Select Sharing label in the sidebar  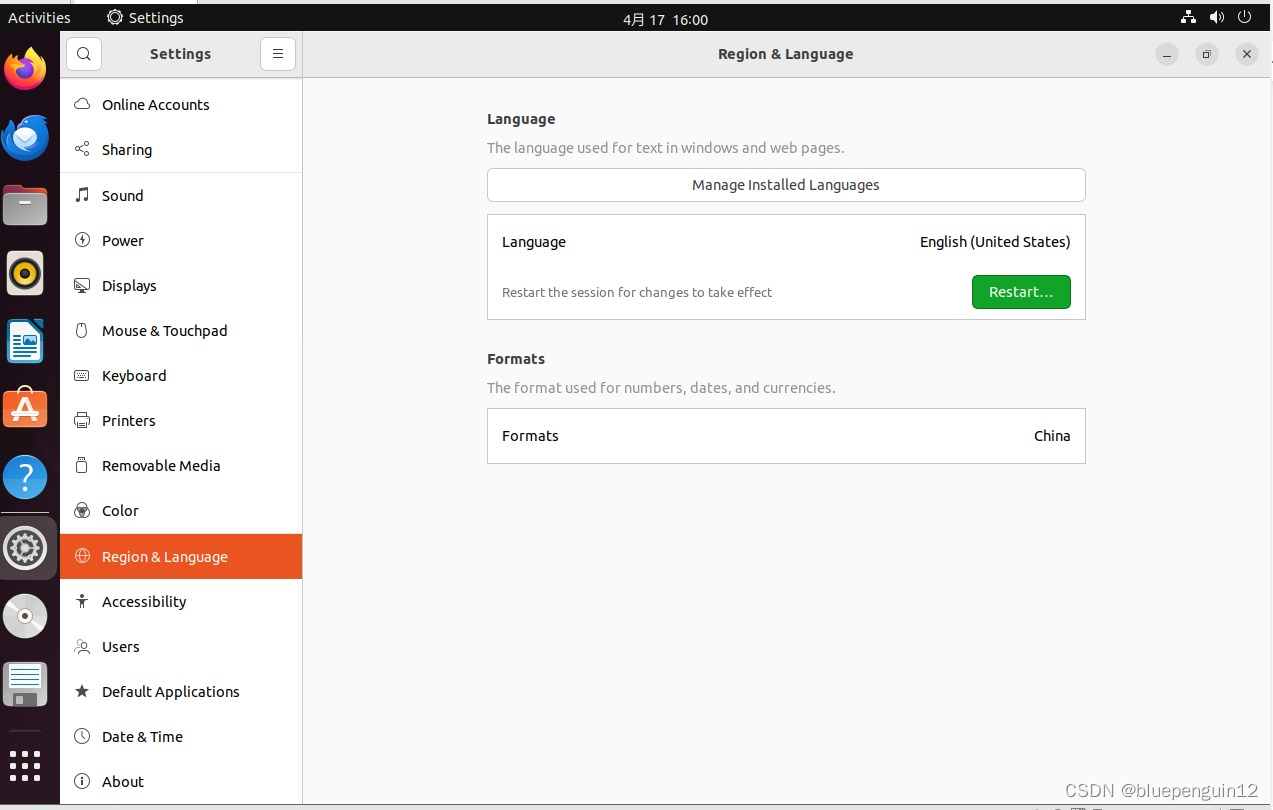(127, 149)
